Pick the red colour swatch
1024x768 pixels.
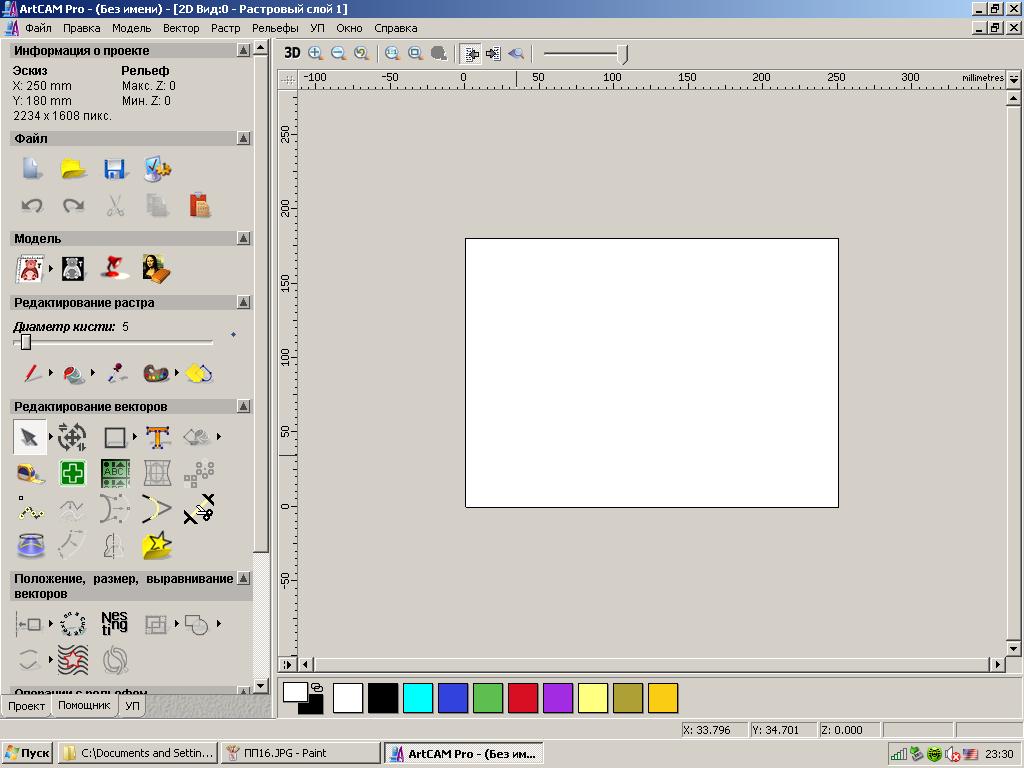point(522,697)
